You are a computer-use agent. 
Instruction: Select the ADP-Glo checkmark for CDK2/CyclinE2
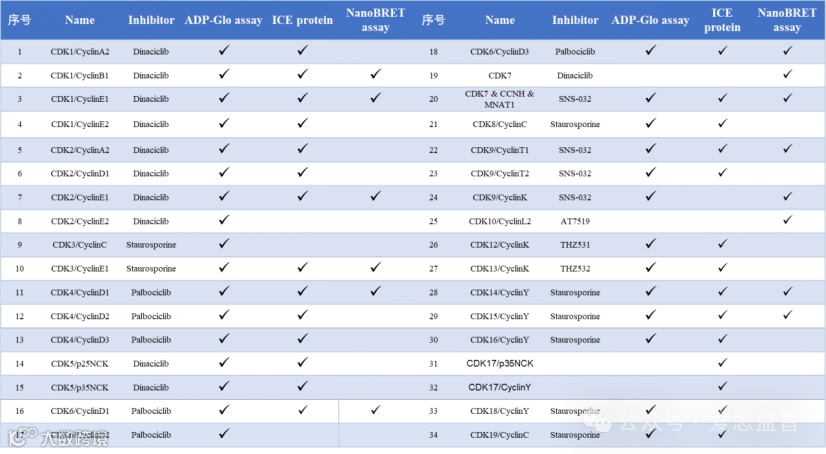click(224, 219)
